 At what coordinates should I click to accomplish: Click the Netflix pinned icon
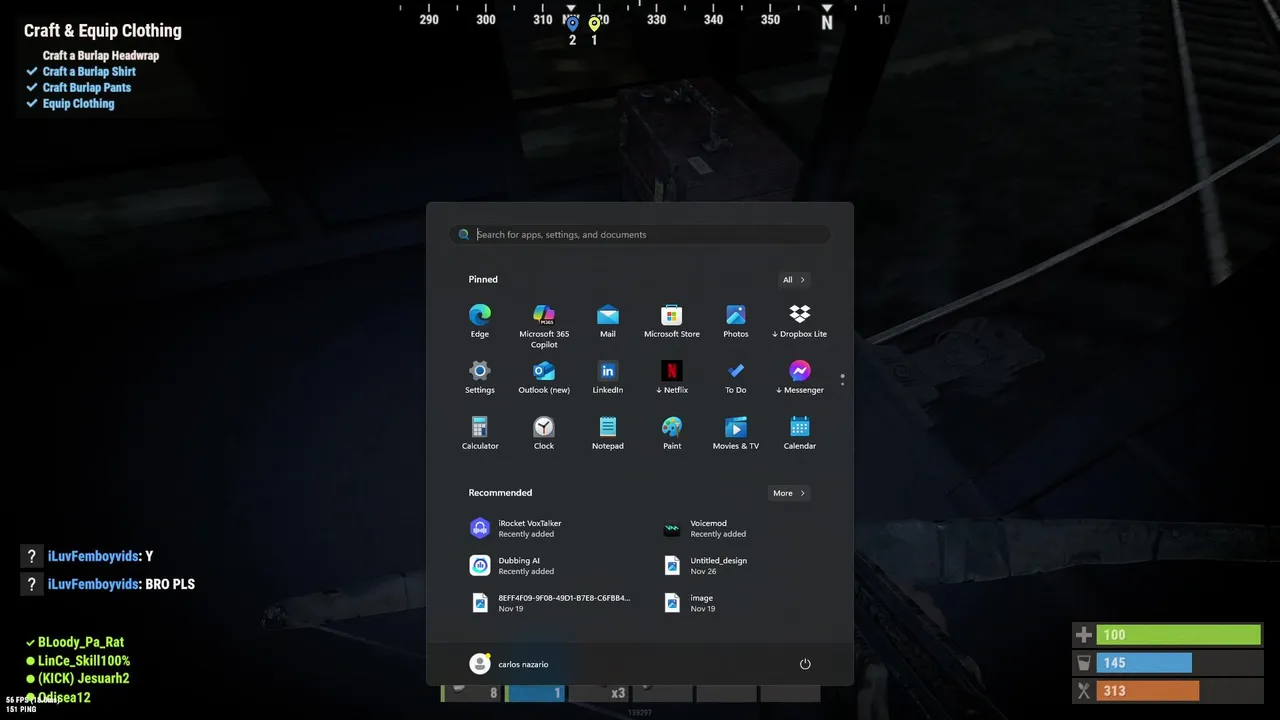(672, 377)
